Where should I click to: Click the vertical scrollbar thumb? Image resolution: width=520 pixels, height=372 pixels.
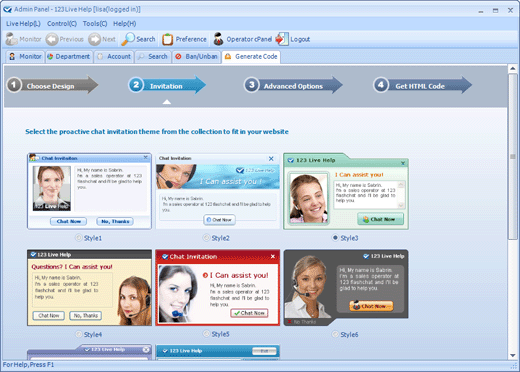click(x=513, y=157)
